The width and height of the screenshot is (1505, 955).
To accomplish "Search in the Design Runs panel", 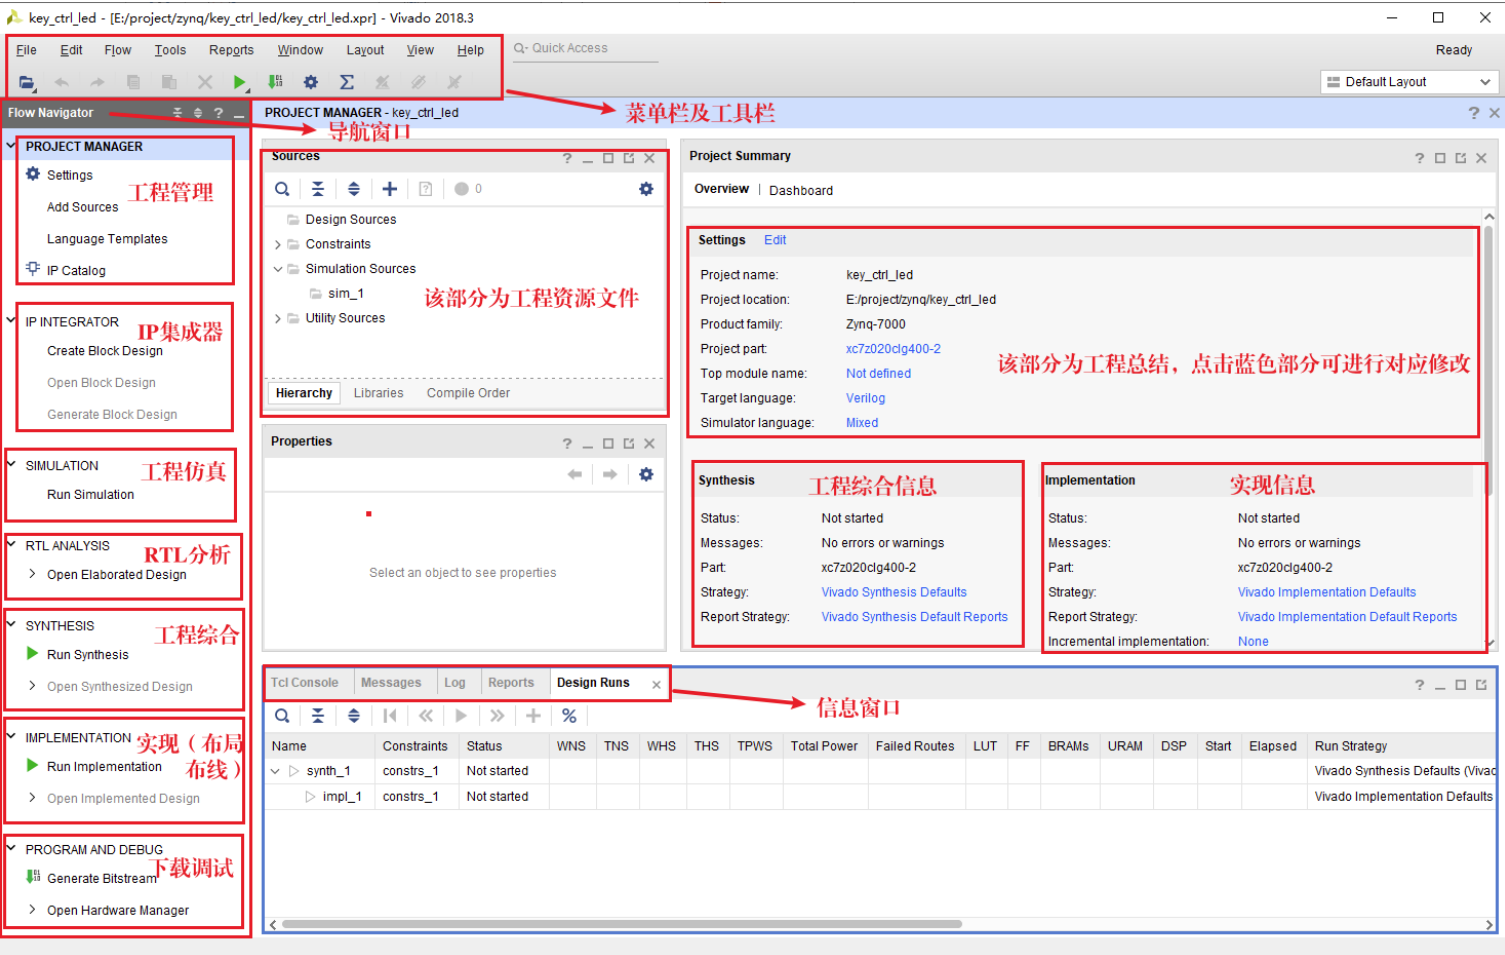I will pyautogui.click(x=282, y=716).
